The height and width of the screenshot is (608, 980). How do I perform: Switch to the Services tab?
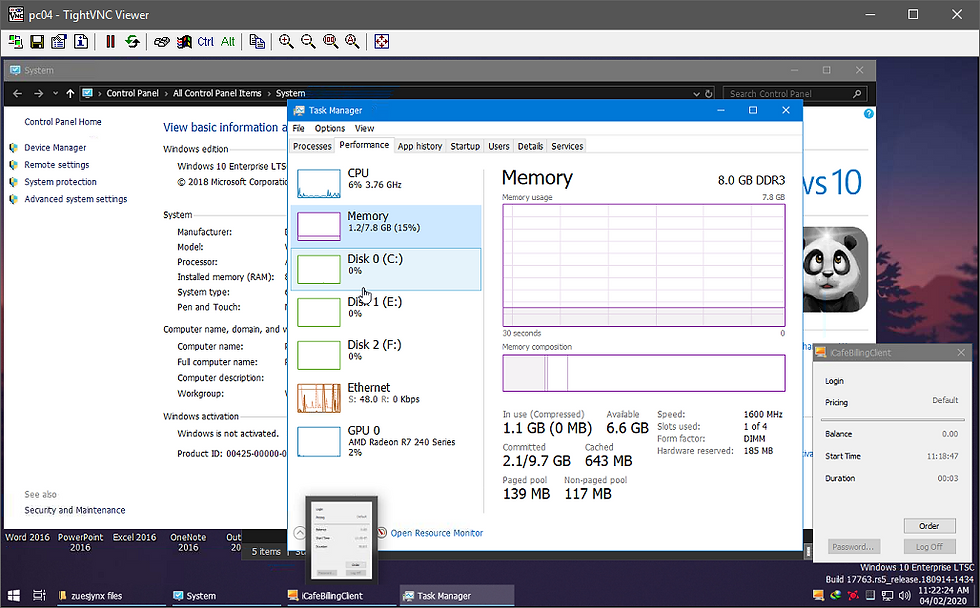pyautogui.click(x=567, y=146)
